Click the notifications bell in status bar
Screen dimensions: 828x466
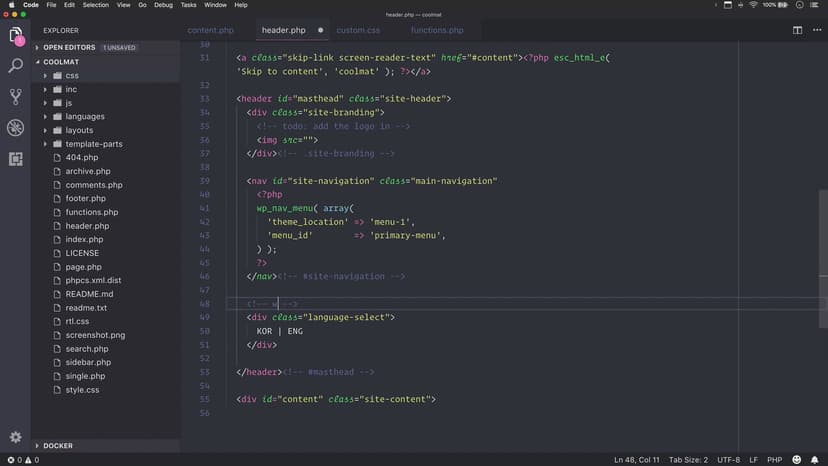(x=815, y=460)
